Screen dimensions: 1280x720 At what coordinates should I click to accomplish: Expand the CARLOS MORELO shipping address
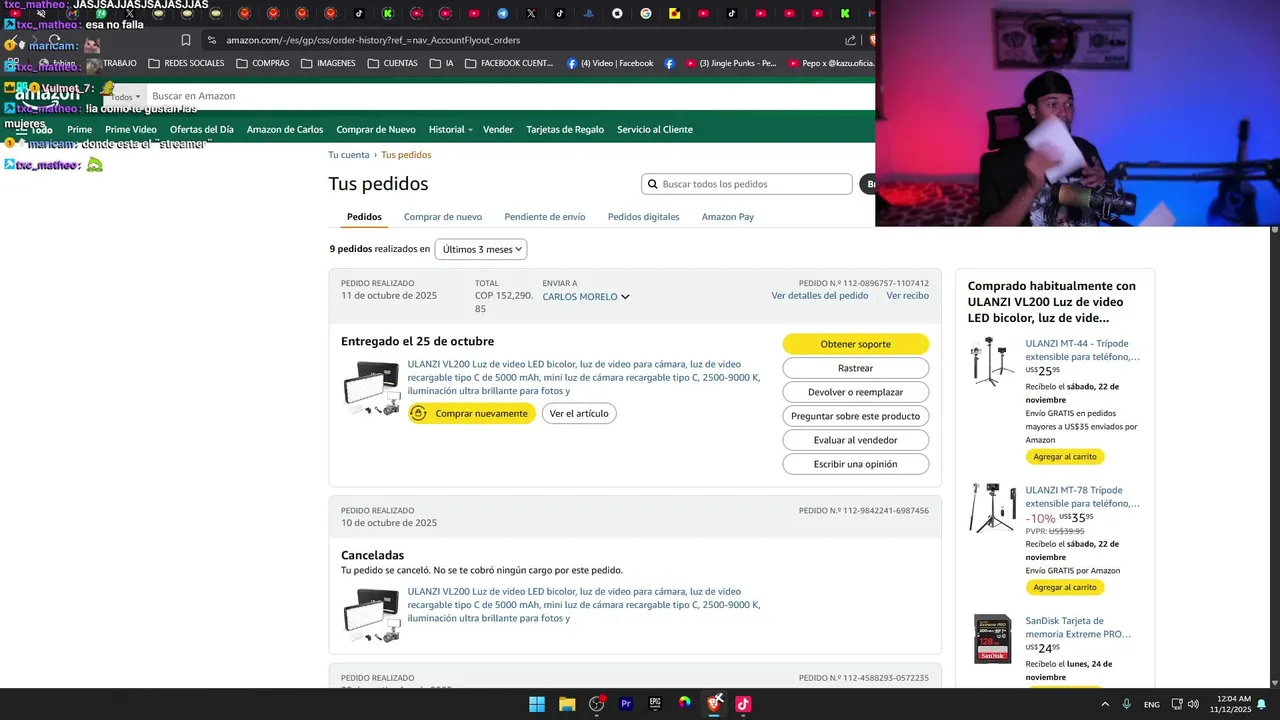point(586,297)
